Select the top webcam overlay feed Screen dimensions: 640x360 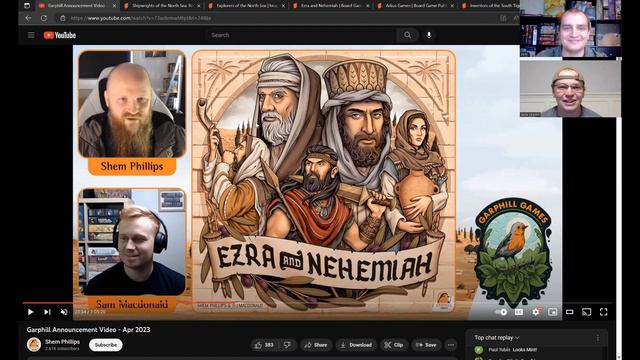point(571,29)
